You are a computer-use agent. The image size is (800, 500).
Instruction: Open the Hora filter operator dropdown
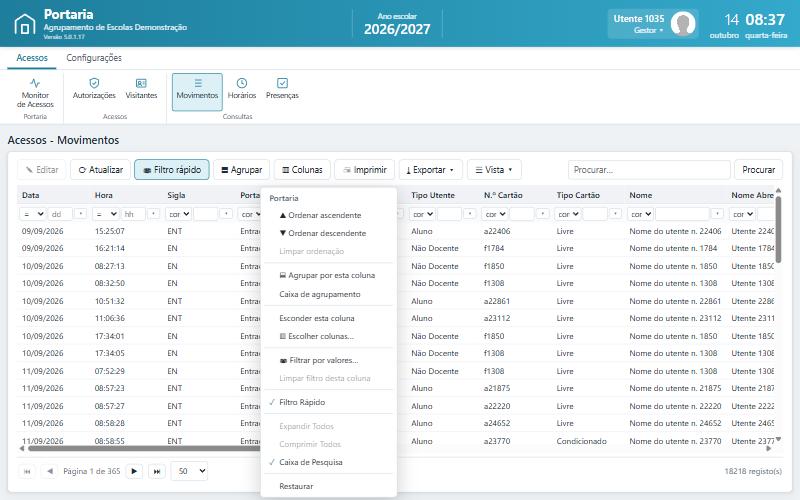[106, 214]
